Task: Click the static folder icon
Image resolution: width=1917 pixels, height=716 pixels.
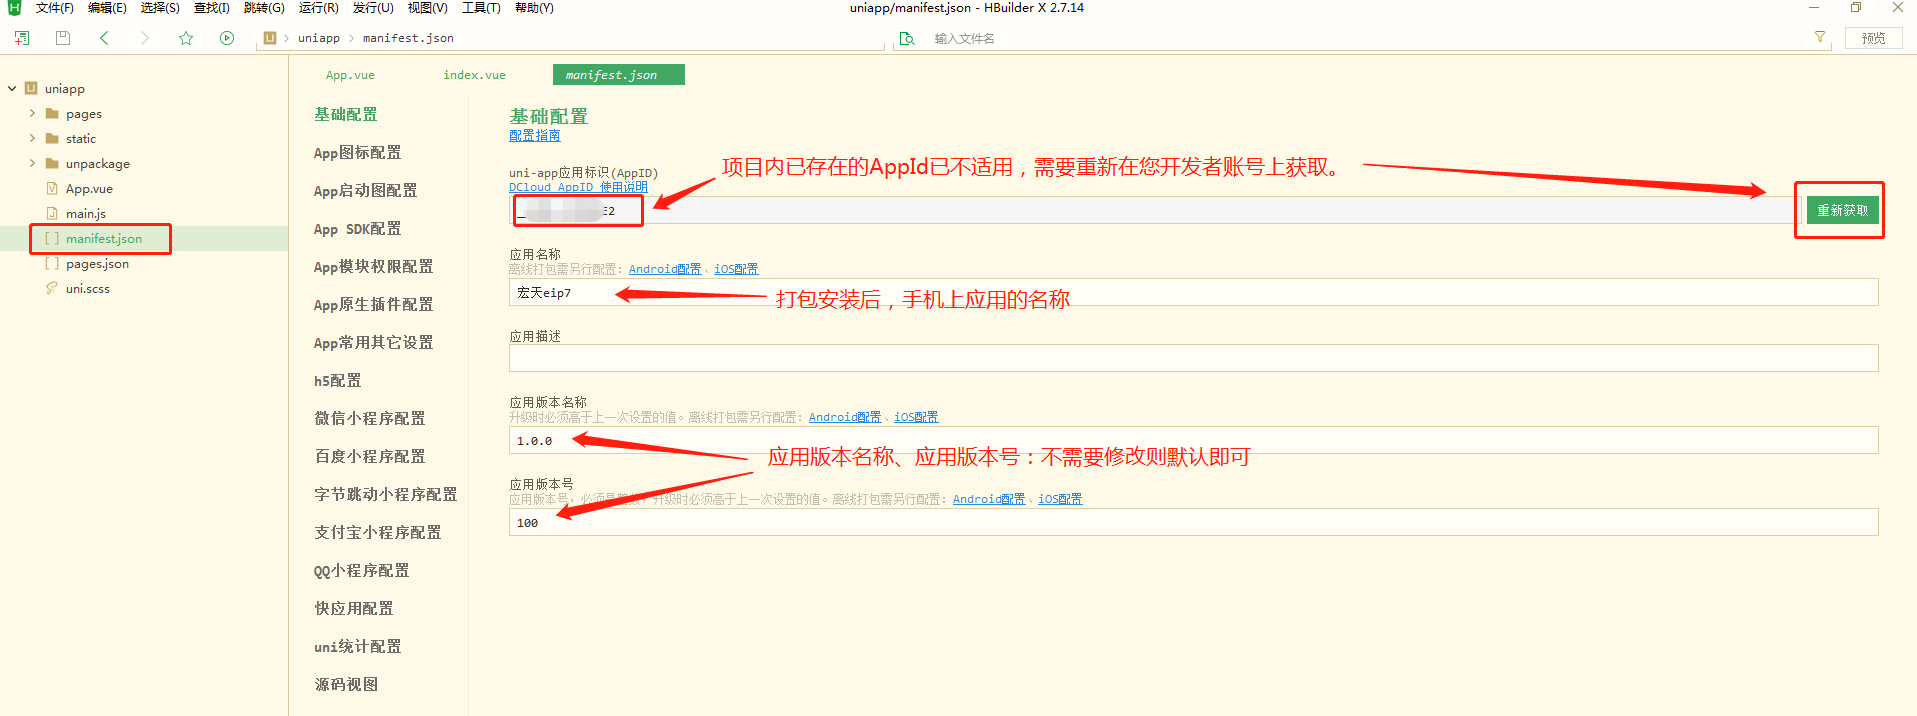Action: tap(52, 138)
